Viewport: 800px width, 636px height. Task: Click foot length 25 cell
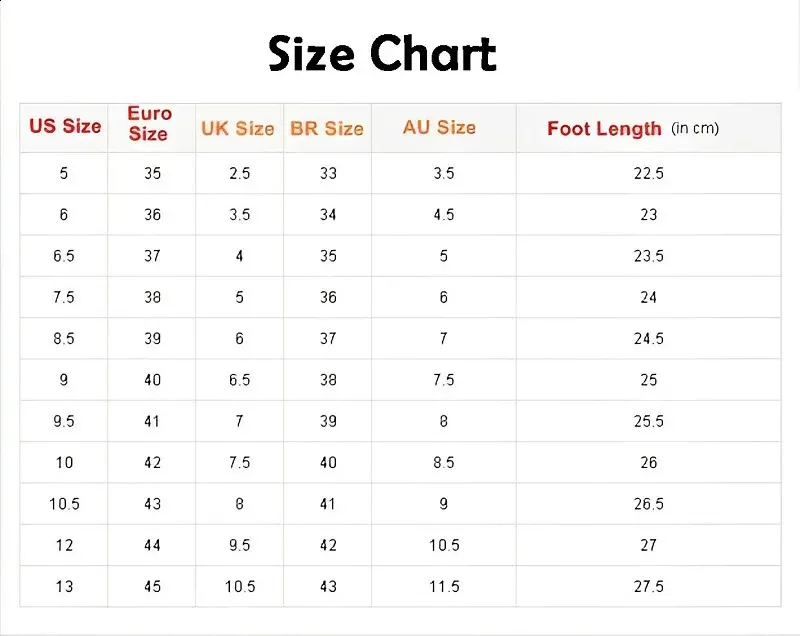point(648,380)
